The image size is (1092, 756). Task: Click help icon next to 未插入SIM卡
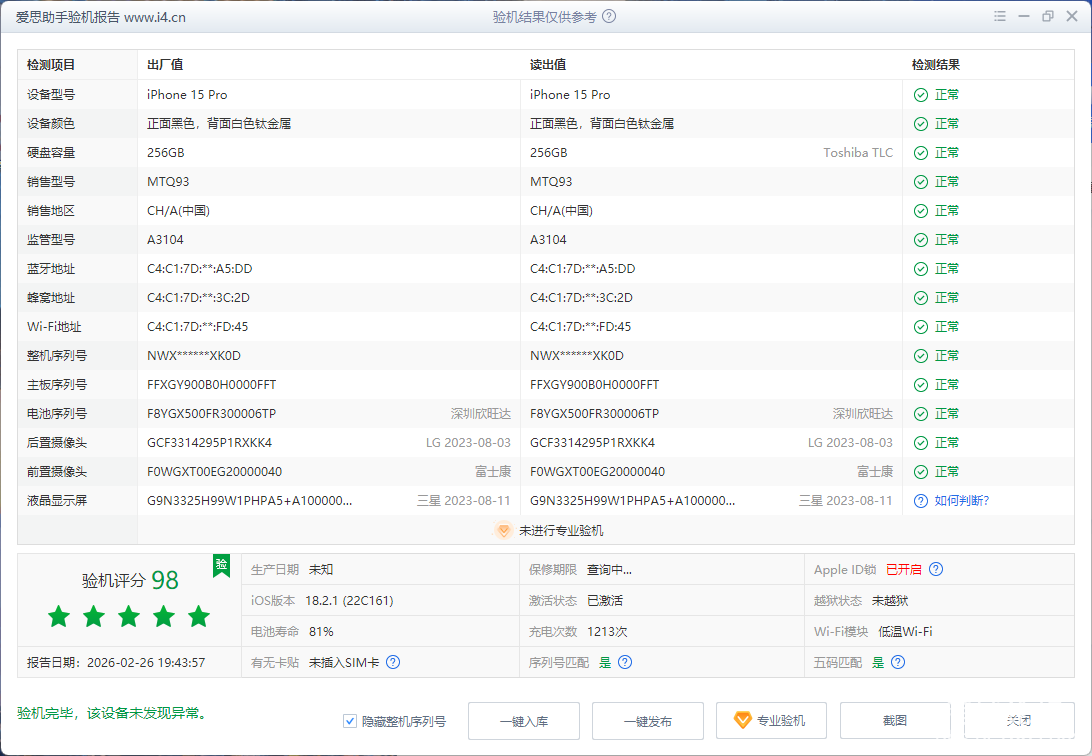click(393, 662)
